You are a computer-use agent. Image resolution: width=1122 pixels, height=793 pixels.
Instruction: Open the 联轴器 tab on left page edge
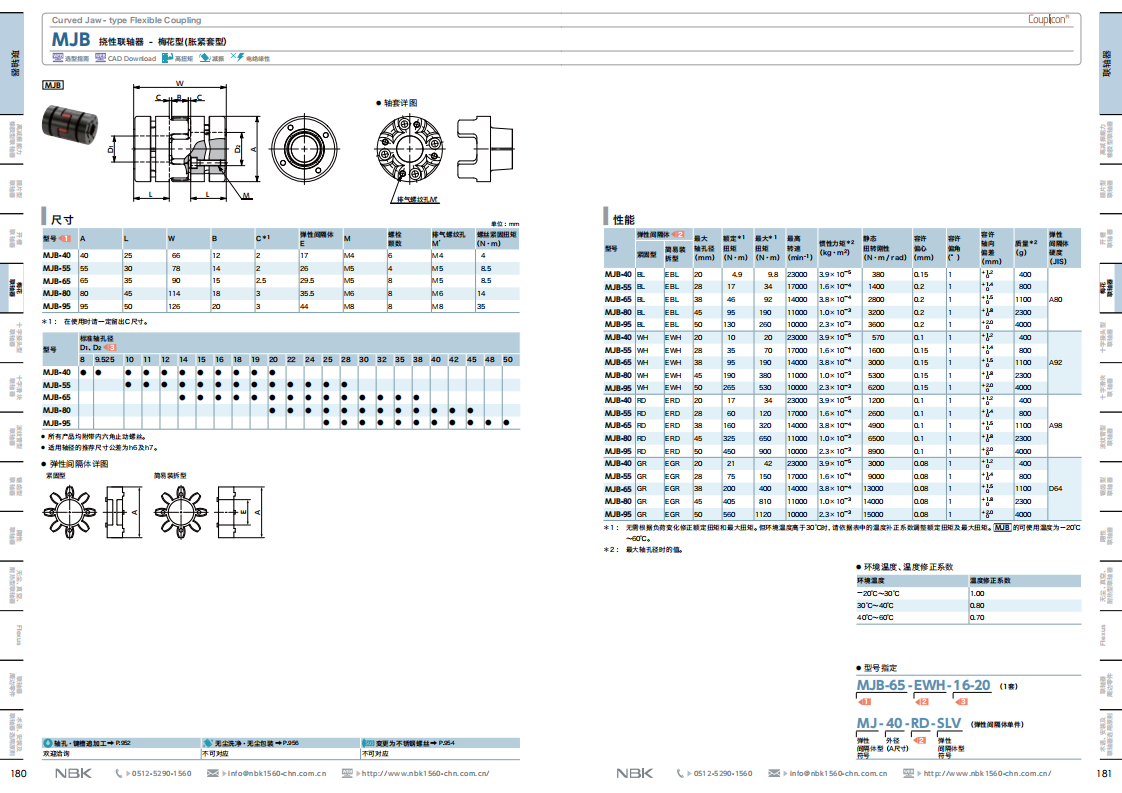pyautogui.click(x=12, y=63)
